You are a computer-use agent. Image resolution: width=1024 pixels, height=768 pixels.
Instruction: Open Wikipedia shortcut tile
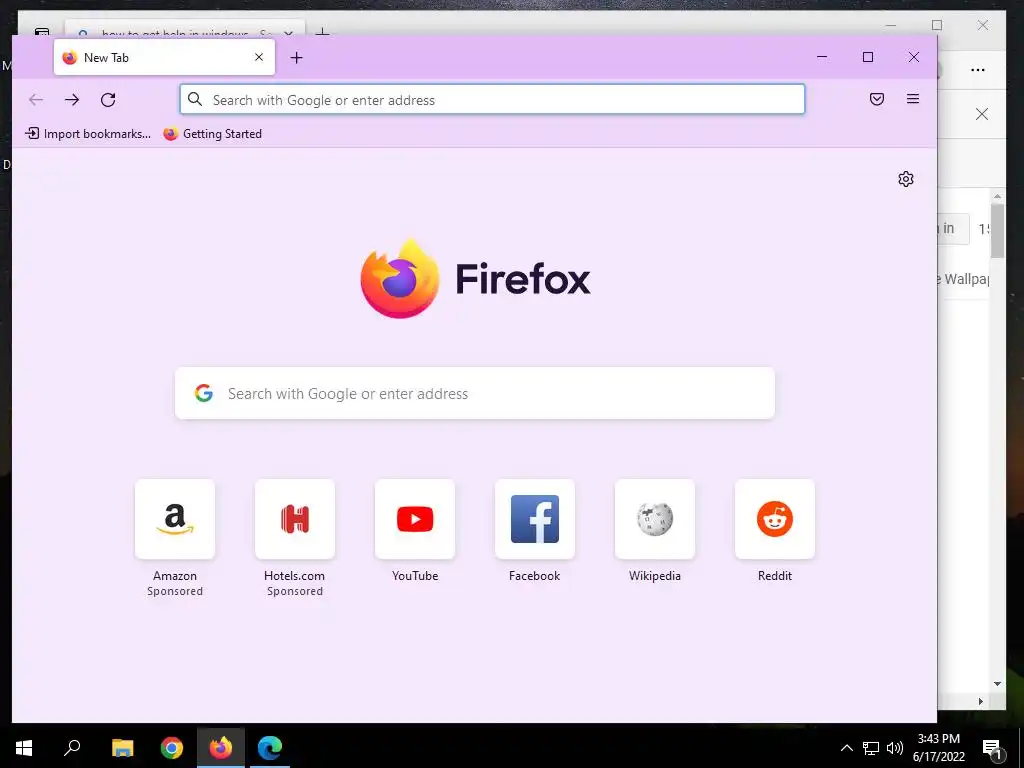tap(655, 519)
